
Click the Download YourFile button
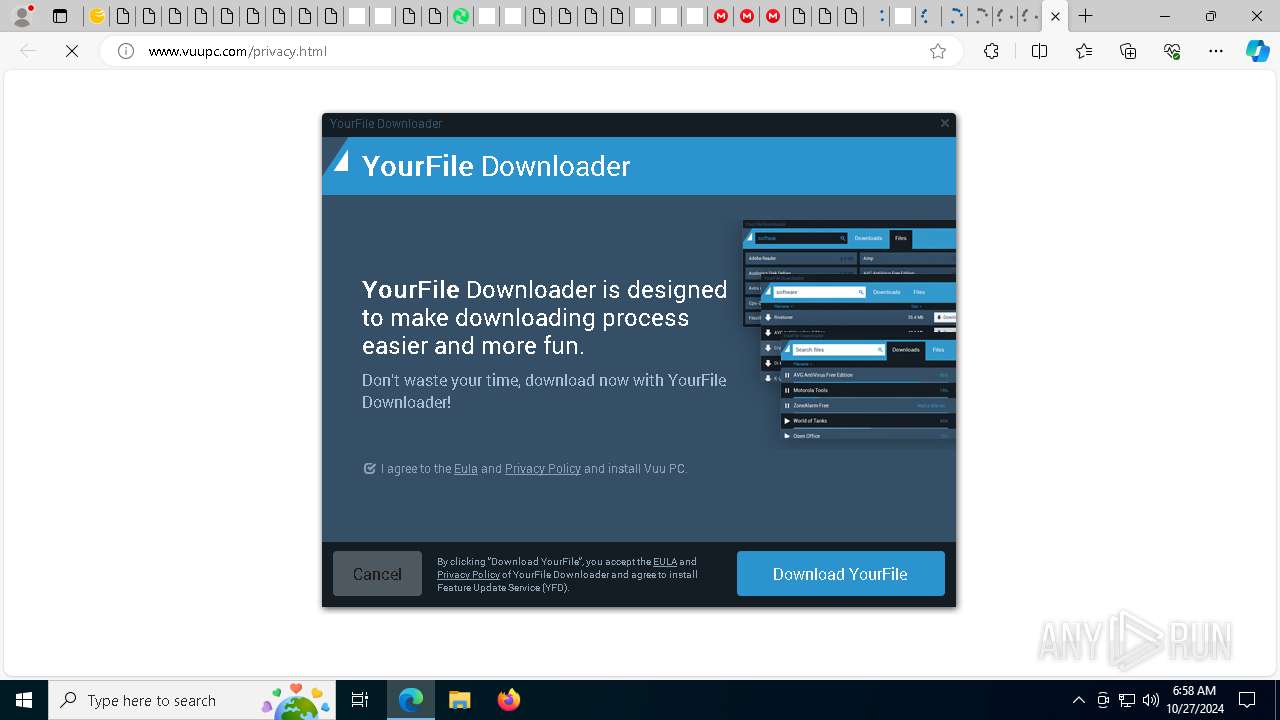840,574
